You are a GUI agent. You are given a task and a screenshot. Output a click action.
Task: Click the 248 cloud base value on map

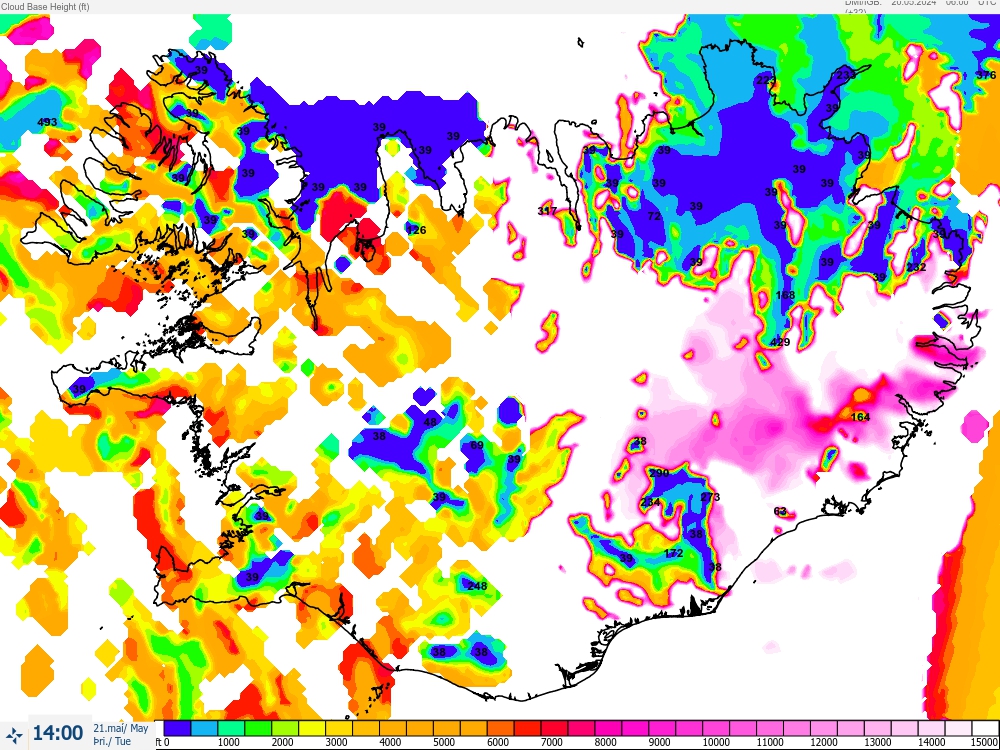pyautogui.click(x=477, y=586)
